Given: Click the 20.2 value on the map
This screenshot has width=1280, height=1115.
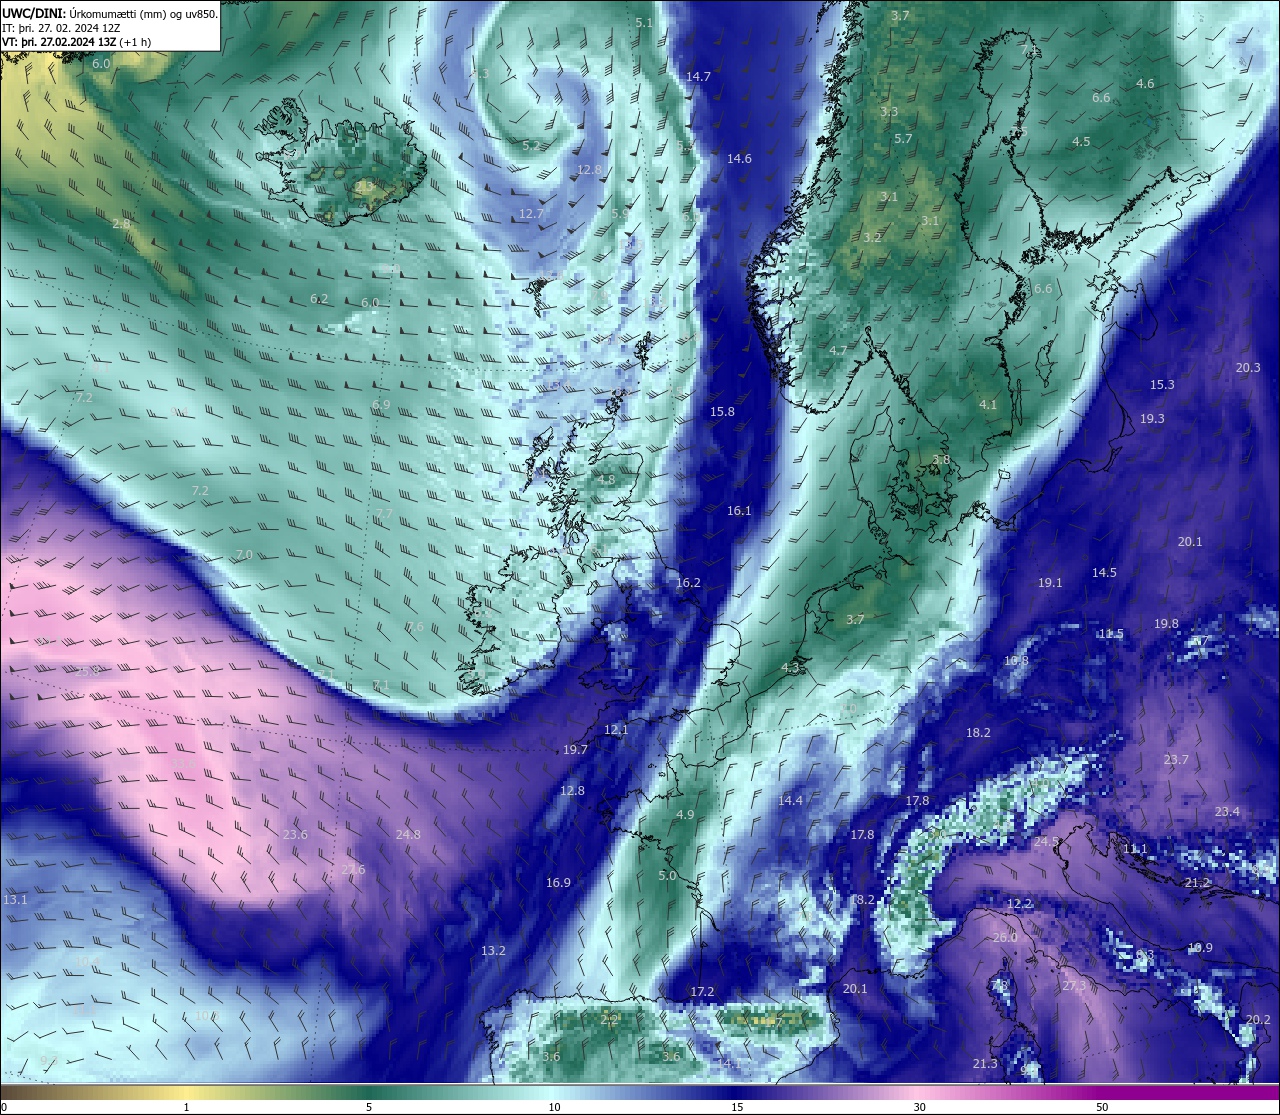Looking at the screenshot, I should [x=1258, y=1020].
